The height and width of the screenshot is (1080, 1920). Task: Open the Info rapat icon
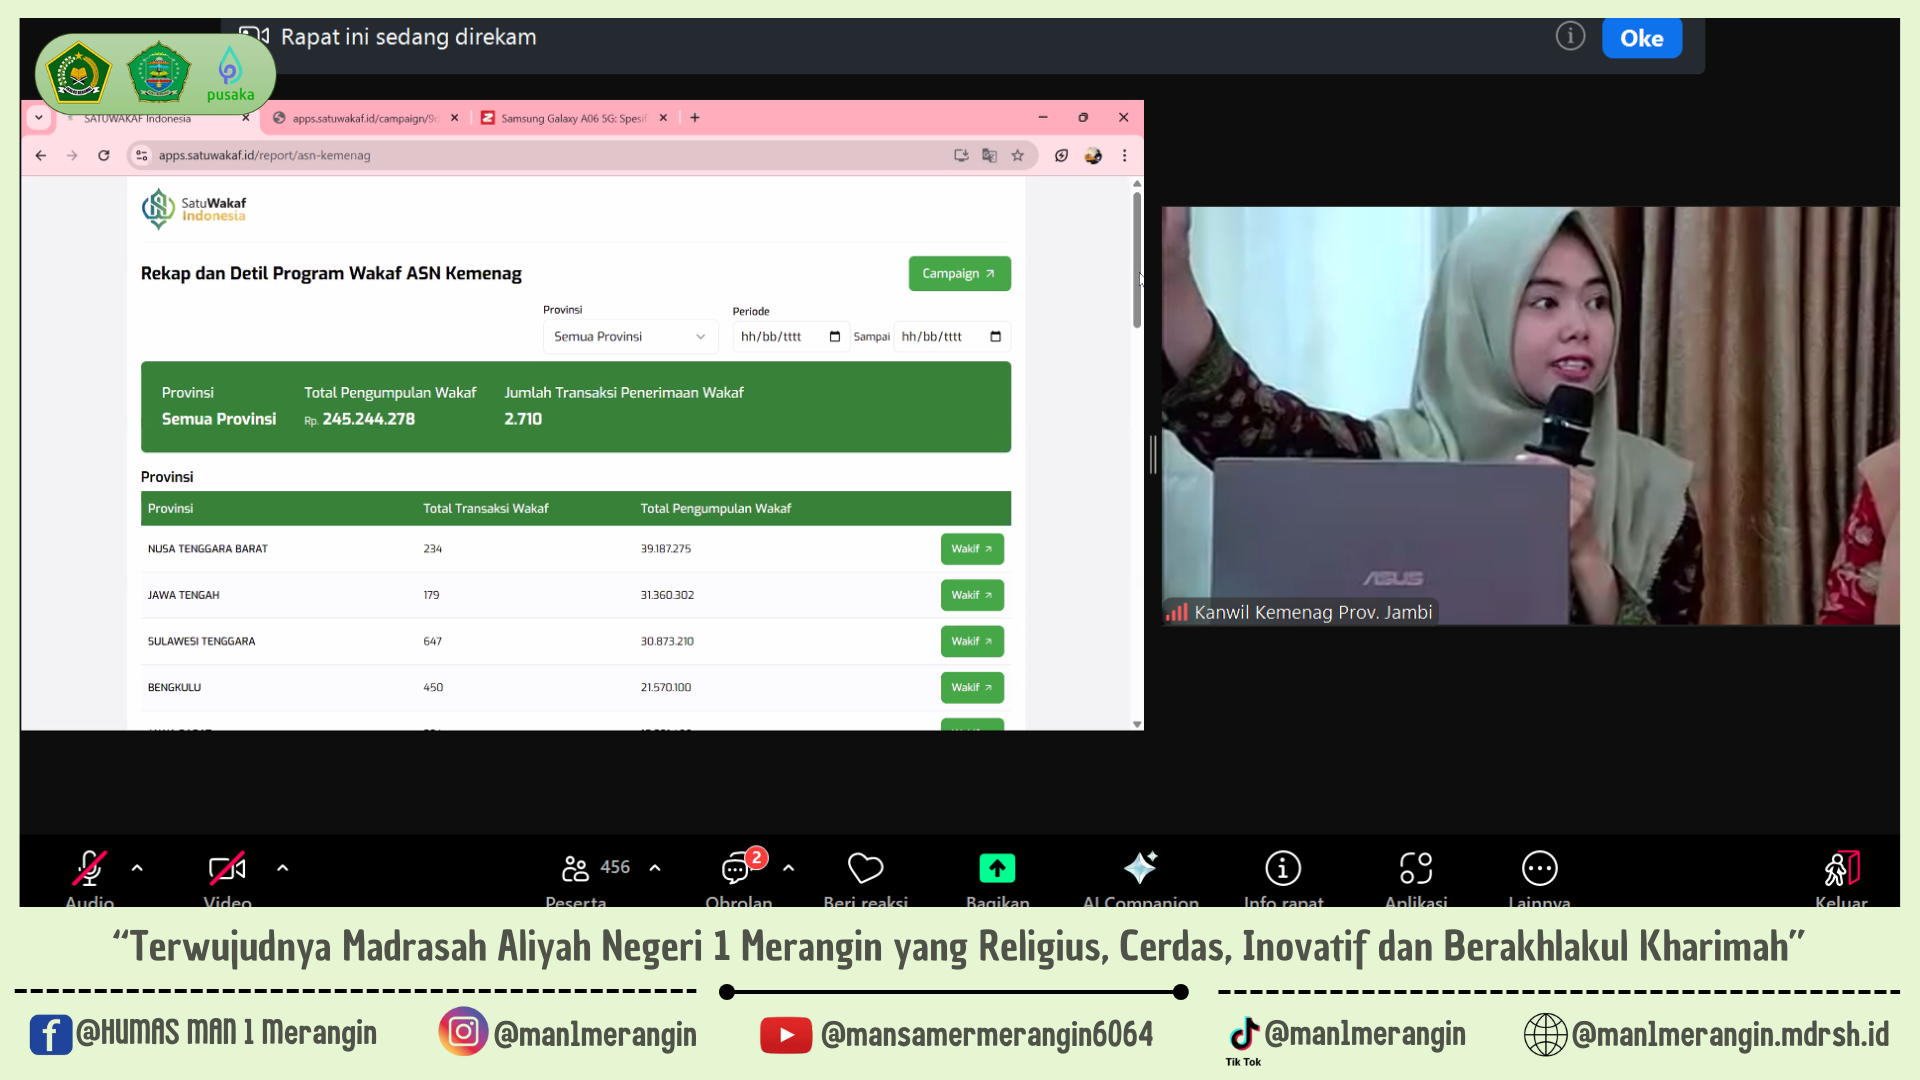pyautogui.click(x=1283, y=868)
